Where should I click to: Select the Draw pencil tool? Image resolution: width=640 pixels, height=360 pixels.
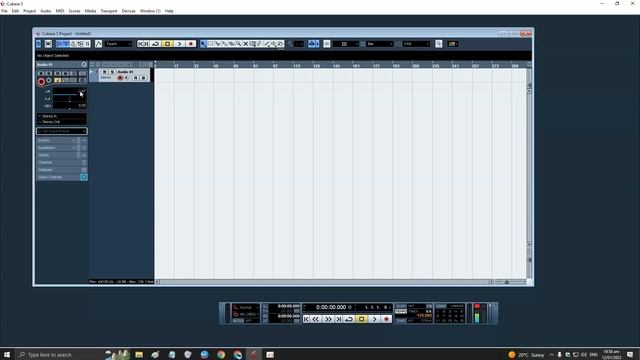[259, 44]
